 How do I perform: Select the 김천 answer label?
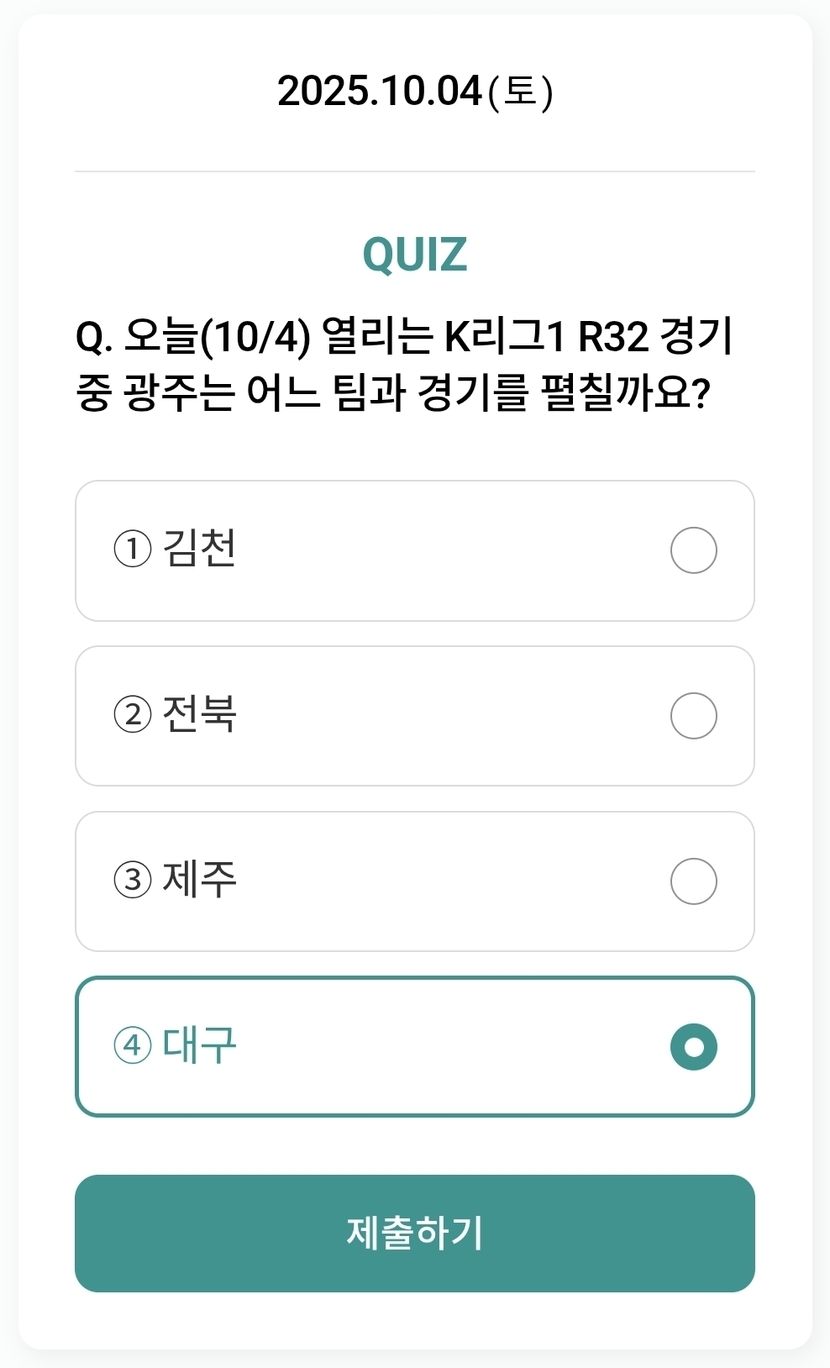pyautogui.click(x=198, y=550)
